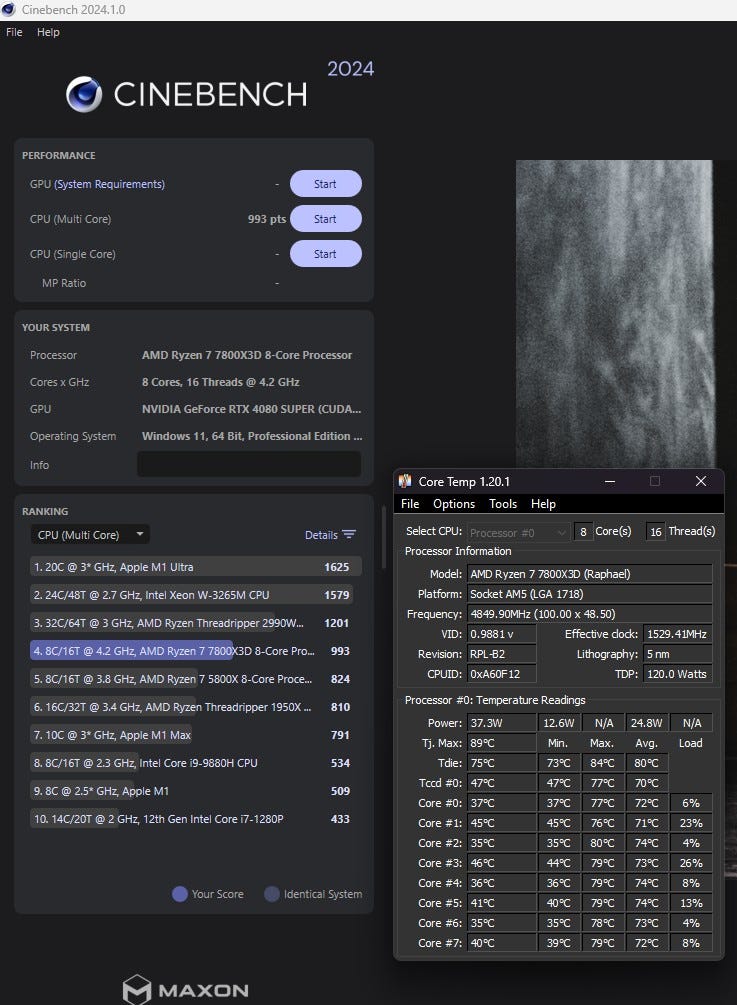
Task: Open the Select CPU Processor #0 dropdown
Action: pyautogui.click(x=518, y=533)
